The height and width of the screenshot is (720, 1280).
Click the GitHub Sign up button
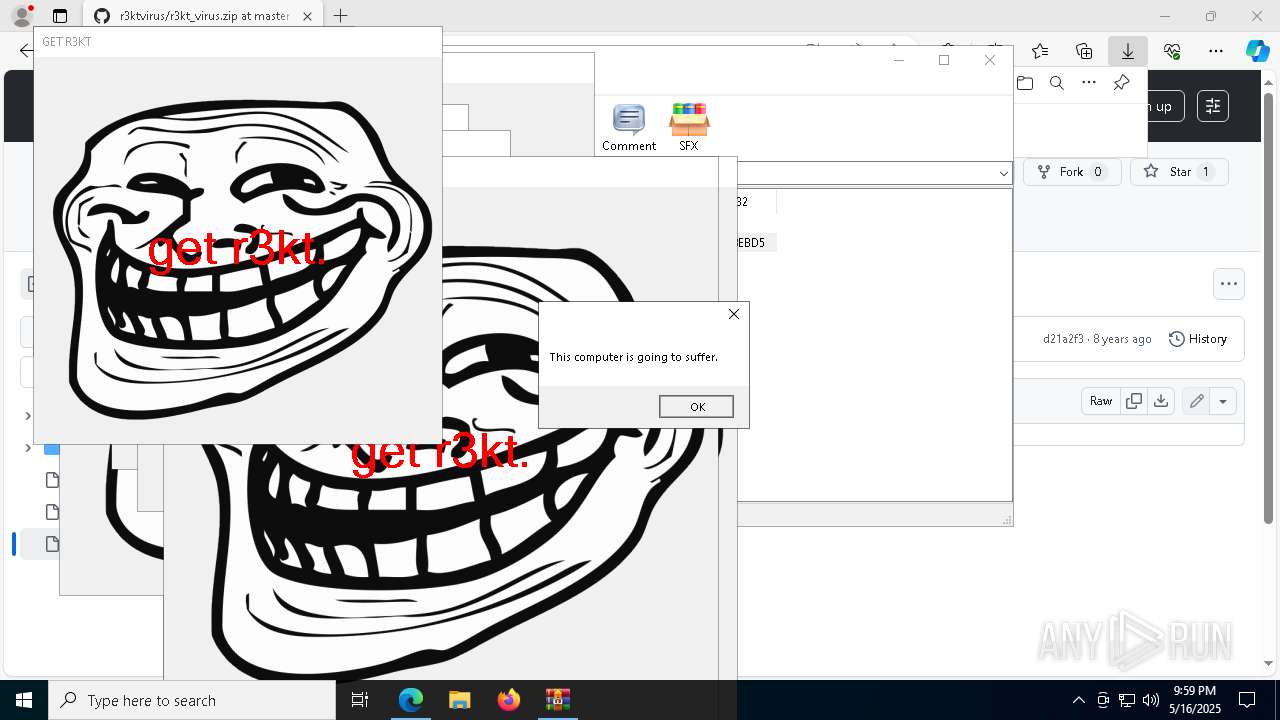pos(1165,106)
